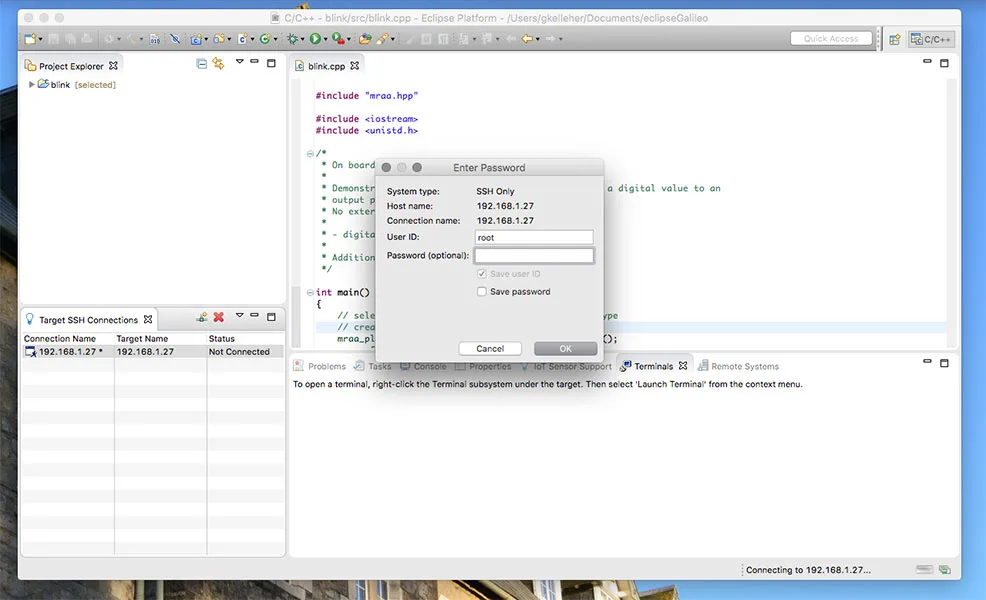The height and width of the screenshot is (600, 986).
Task: Expand the blink project tree node
Action: coord(32,85)
